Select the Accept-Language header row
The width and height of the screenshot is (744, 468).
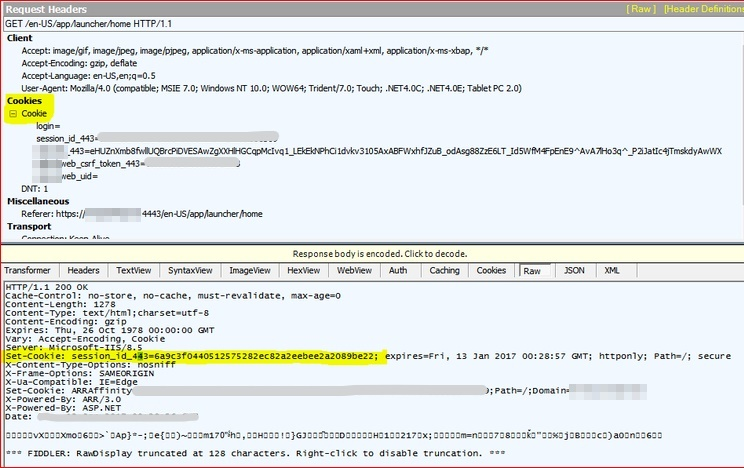[88, 76]
